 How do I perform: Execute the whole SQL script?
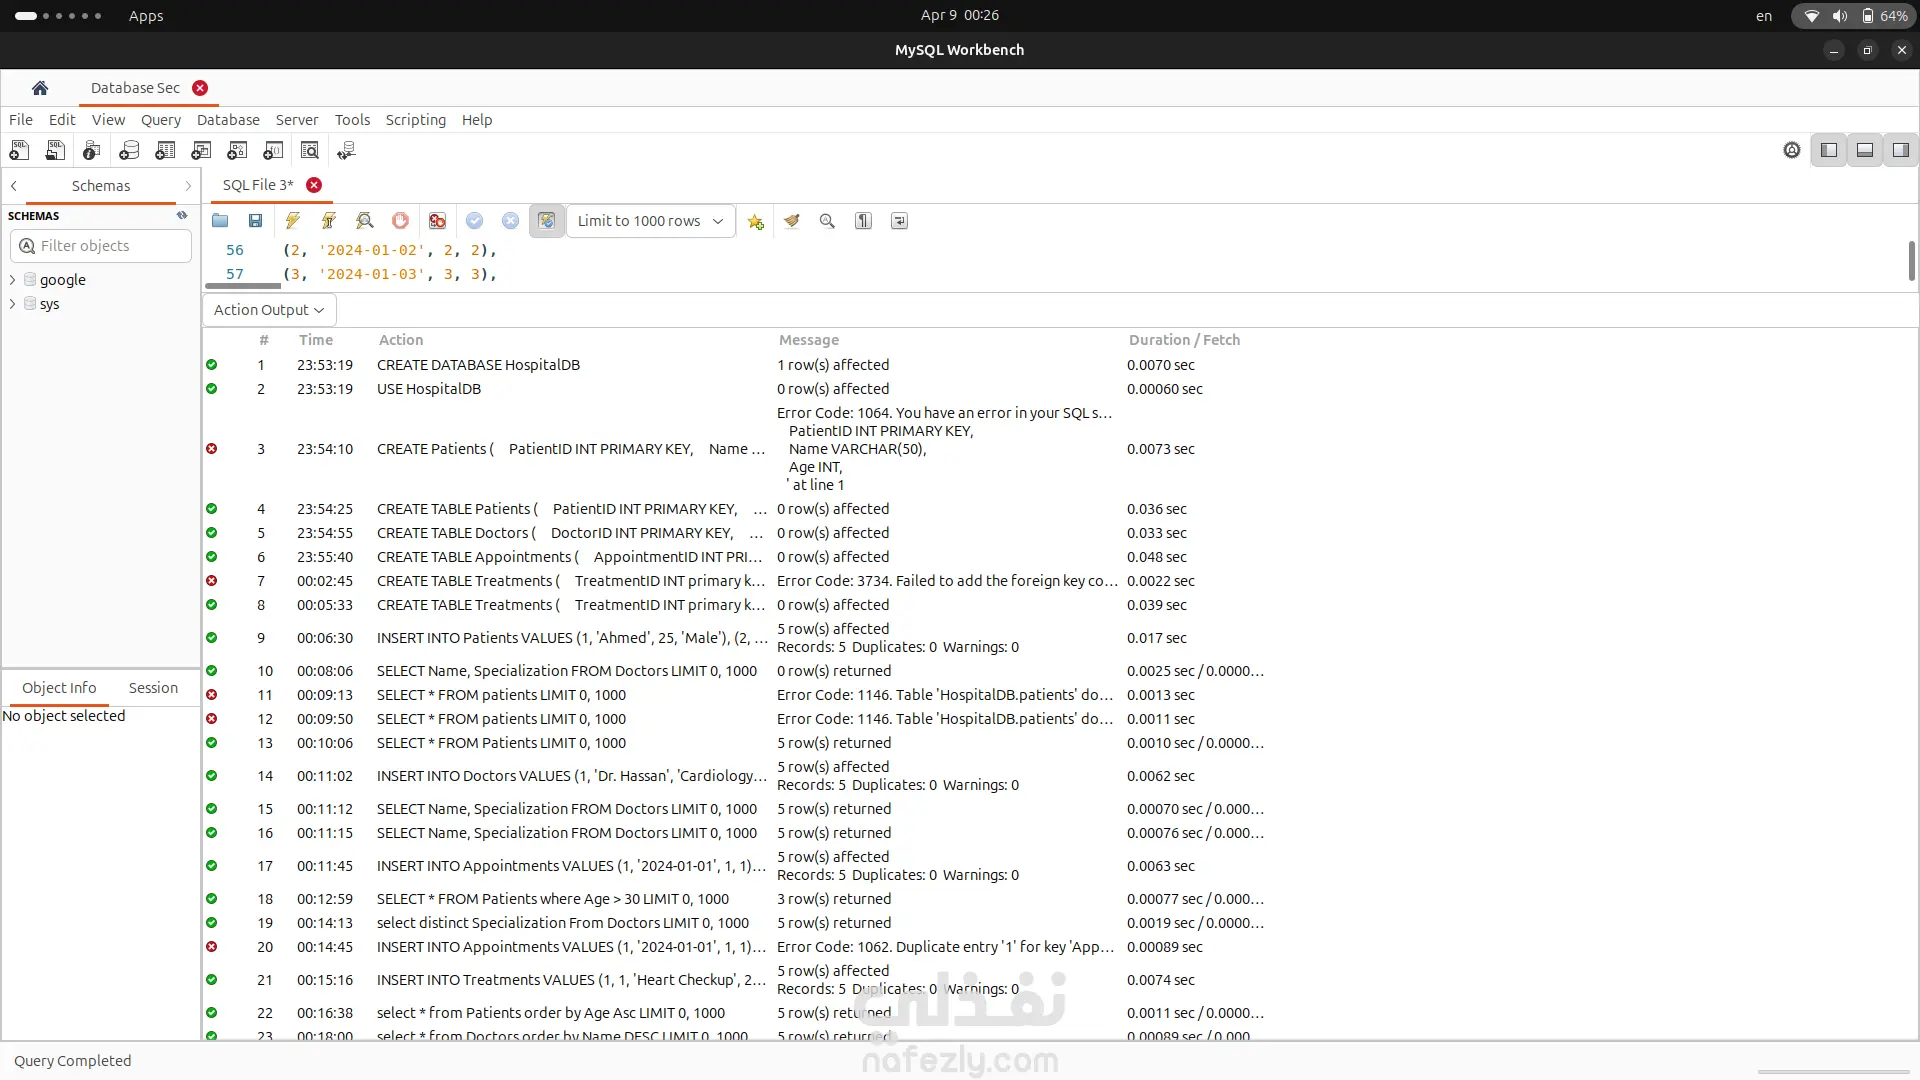point(293,221)
